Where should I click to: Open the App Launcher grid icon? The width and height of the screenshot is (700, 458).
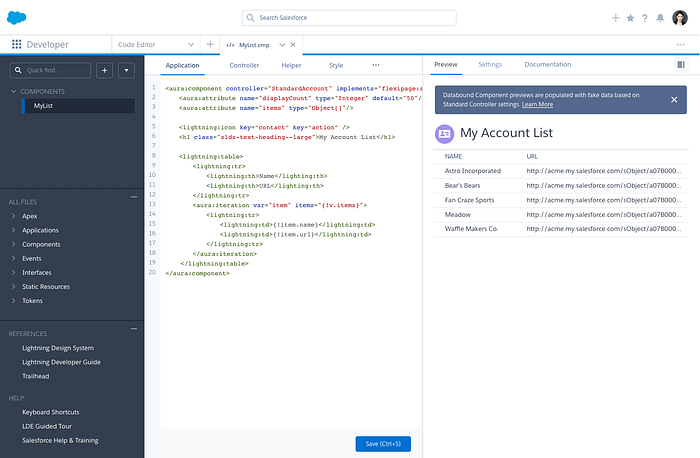[17, 45]
